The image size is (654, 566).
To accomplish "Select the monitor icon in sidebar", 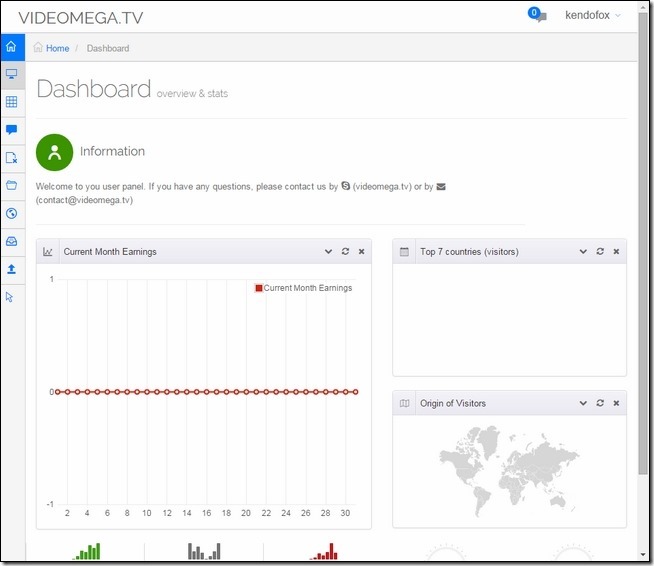I will [11, 74].
